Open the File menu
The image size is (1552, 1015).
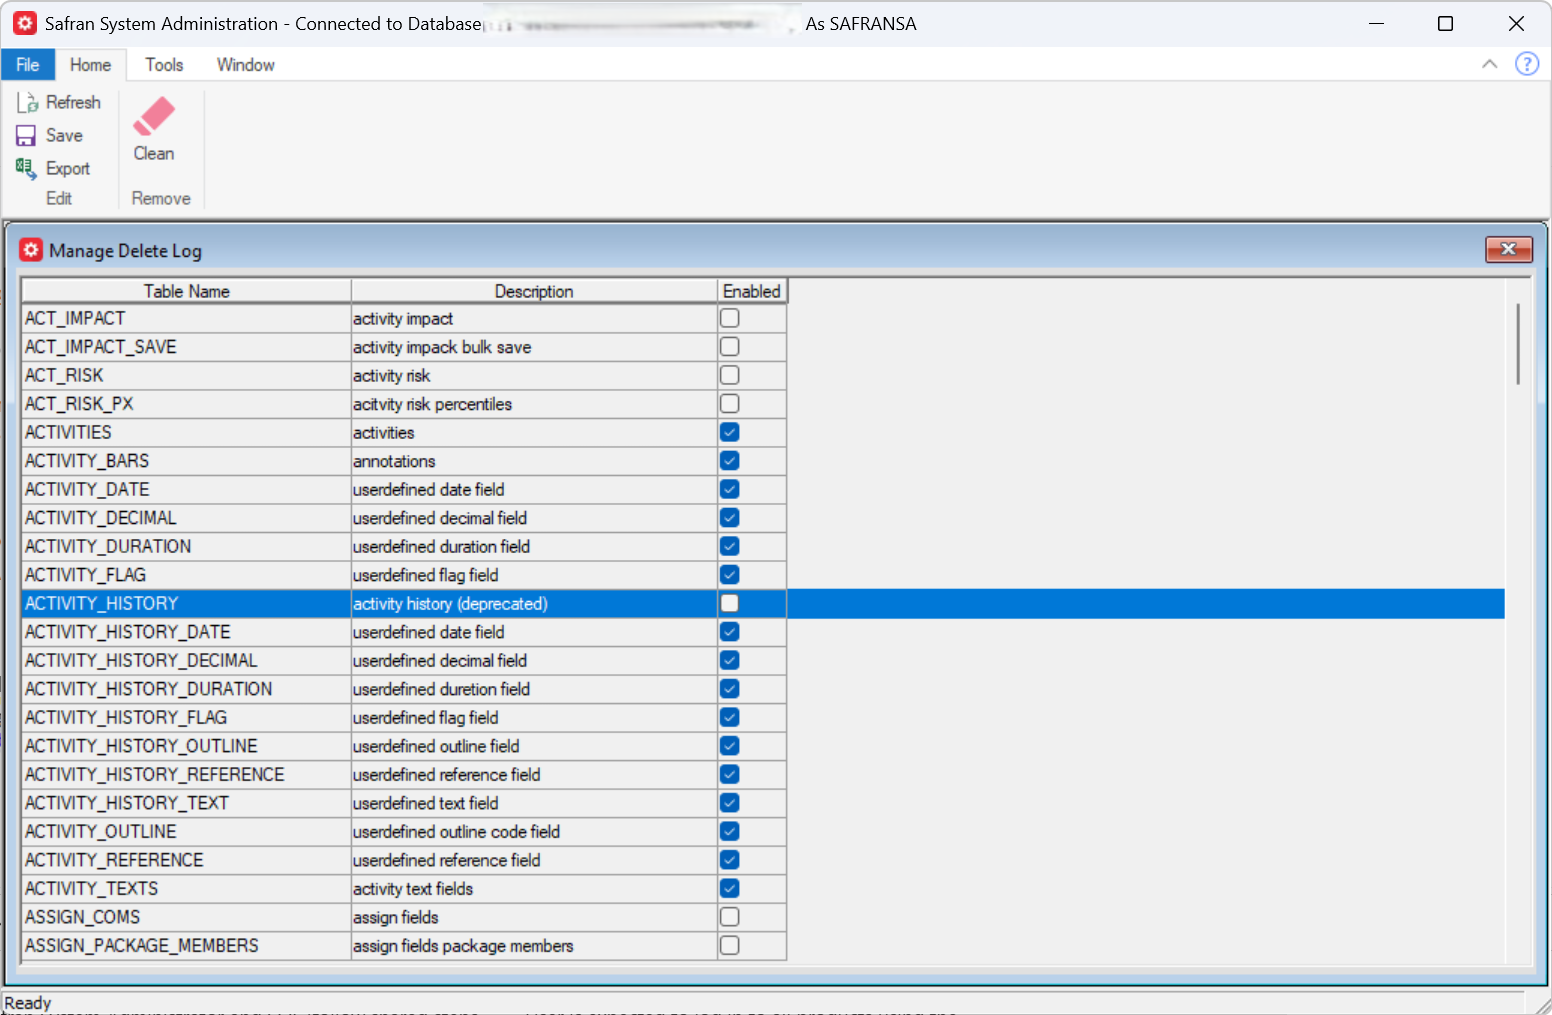[28, 64]
